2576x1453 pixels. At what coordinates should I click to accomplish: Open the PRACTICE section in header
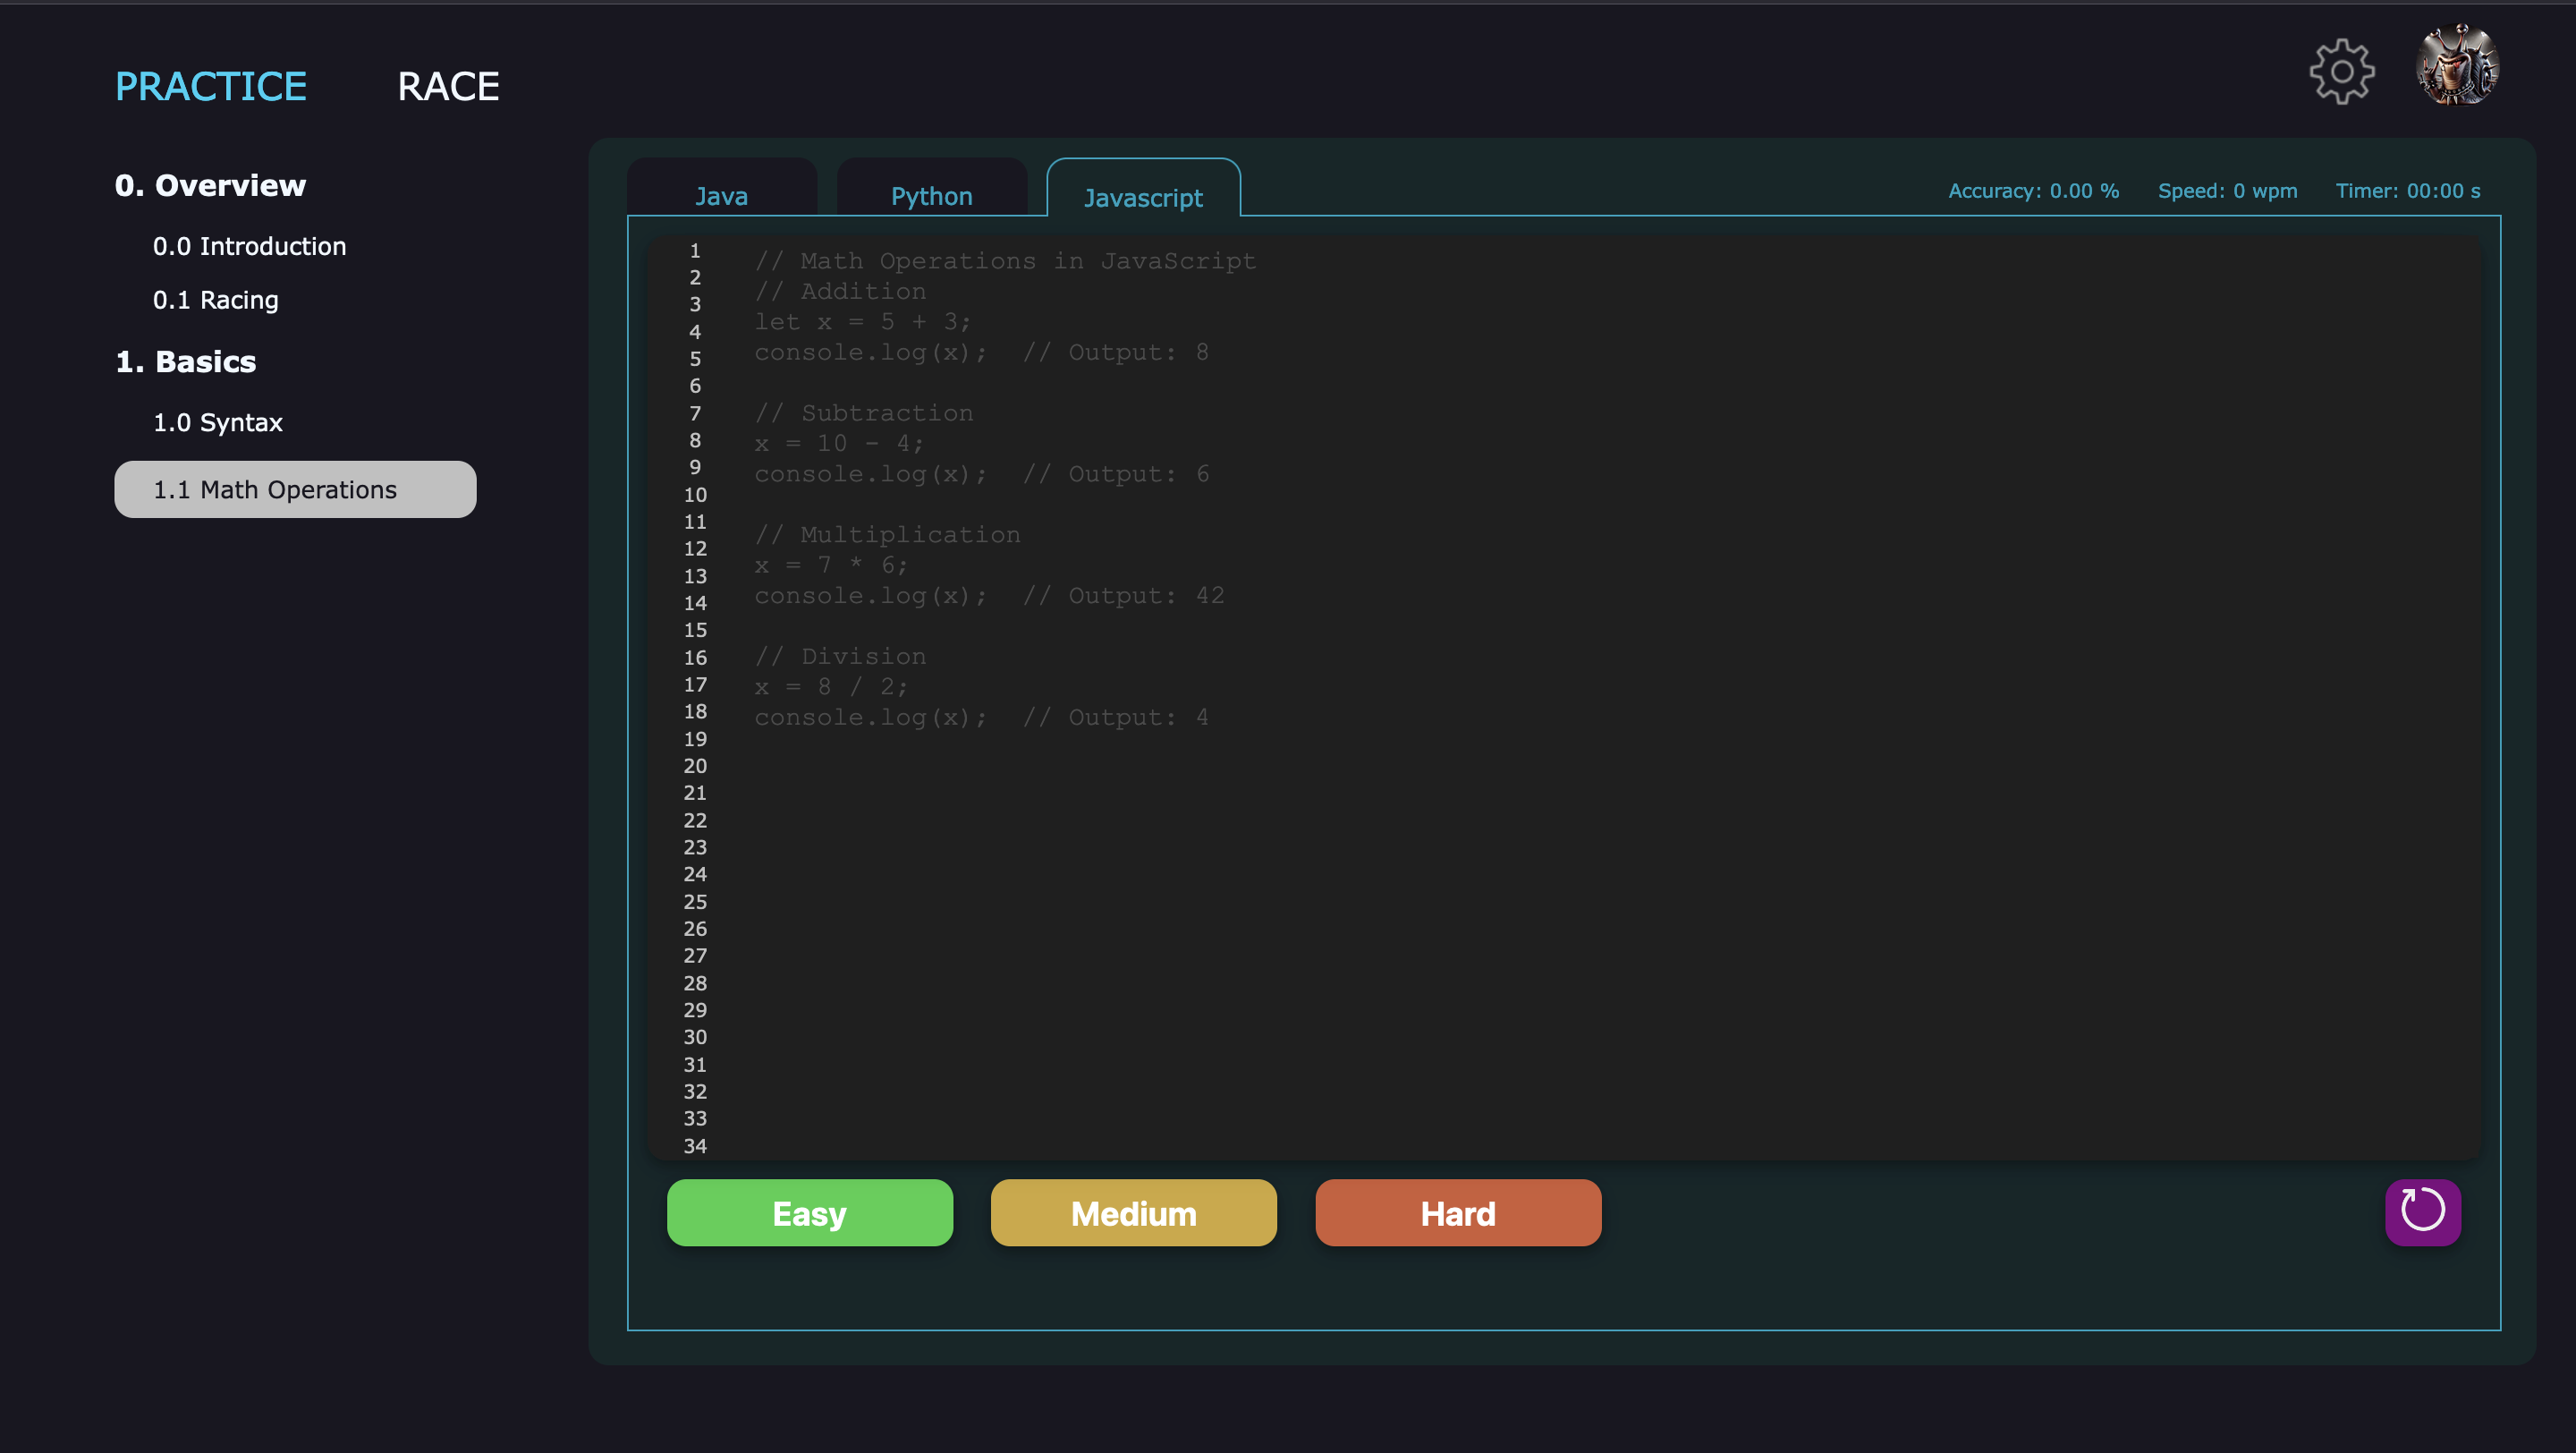(211, 86)
